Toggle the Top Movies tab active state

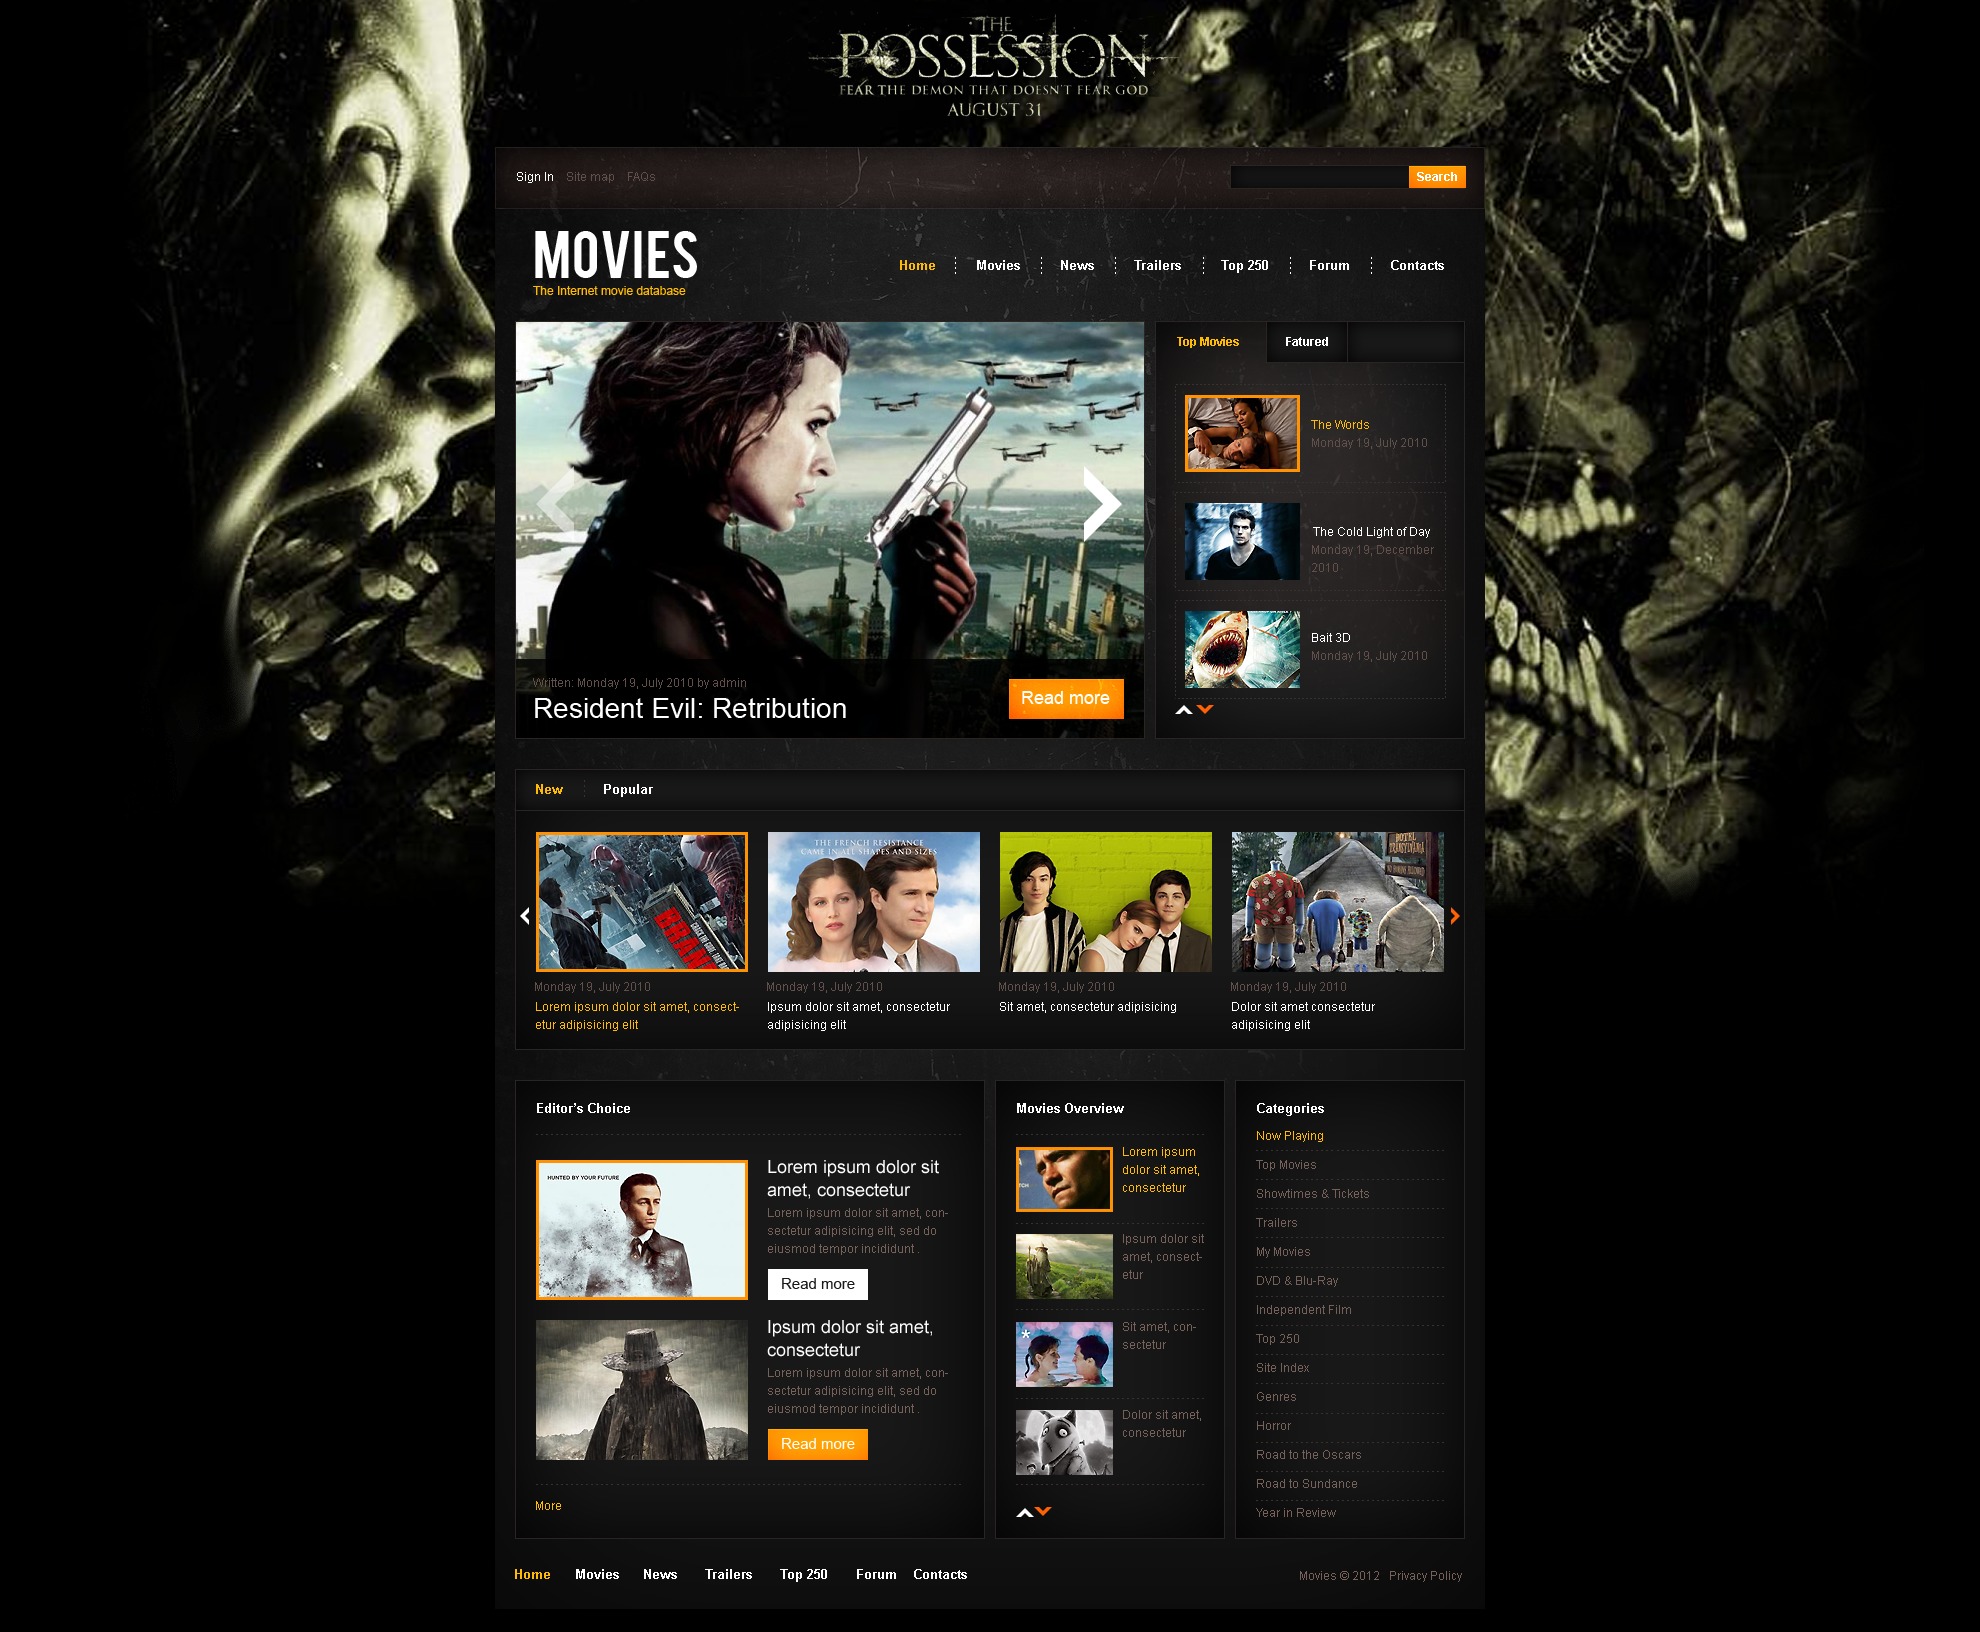coord(1212,342)
